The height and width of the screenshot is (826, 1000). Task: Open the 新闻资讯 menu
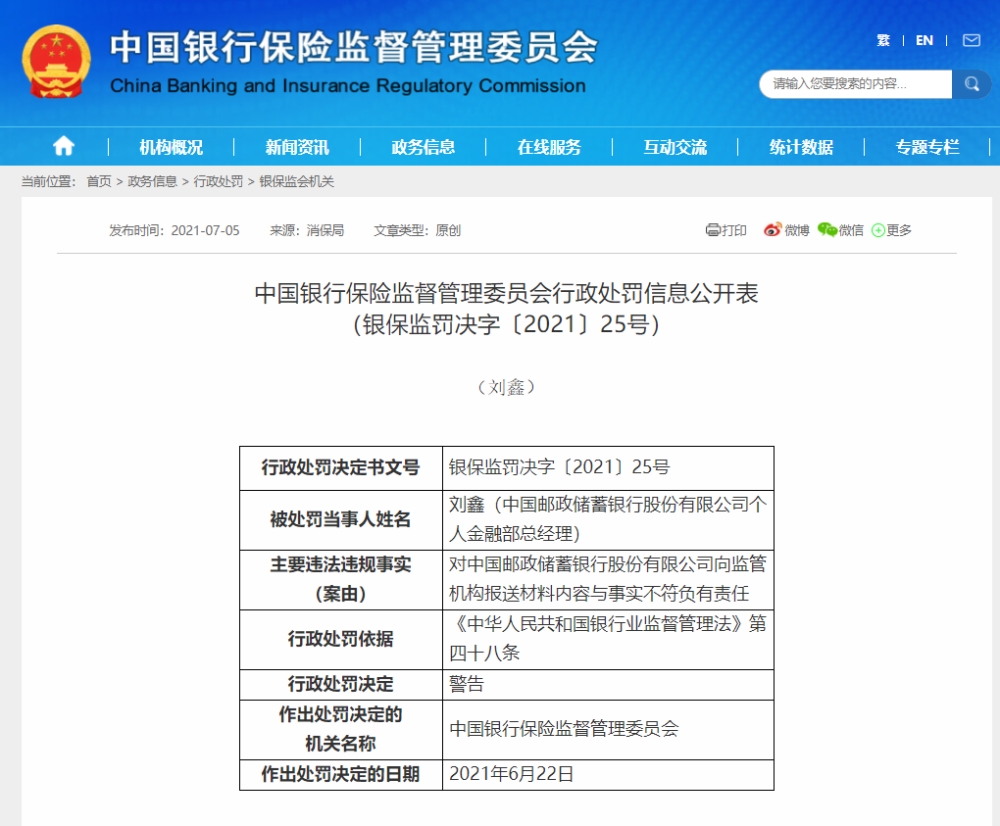297,147
